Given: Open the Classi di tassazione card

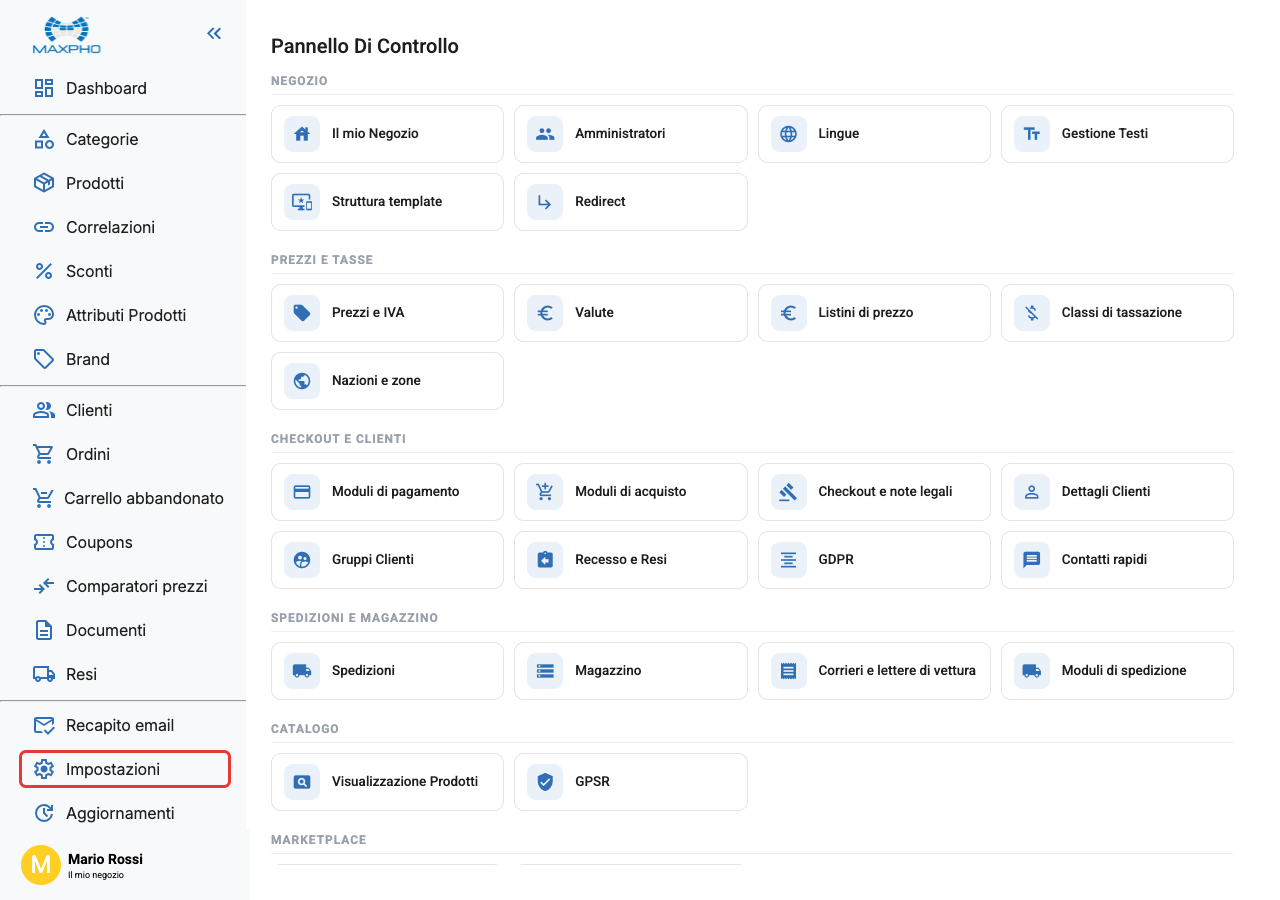Looking at the screenshot, I should click(1117, 313).
